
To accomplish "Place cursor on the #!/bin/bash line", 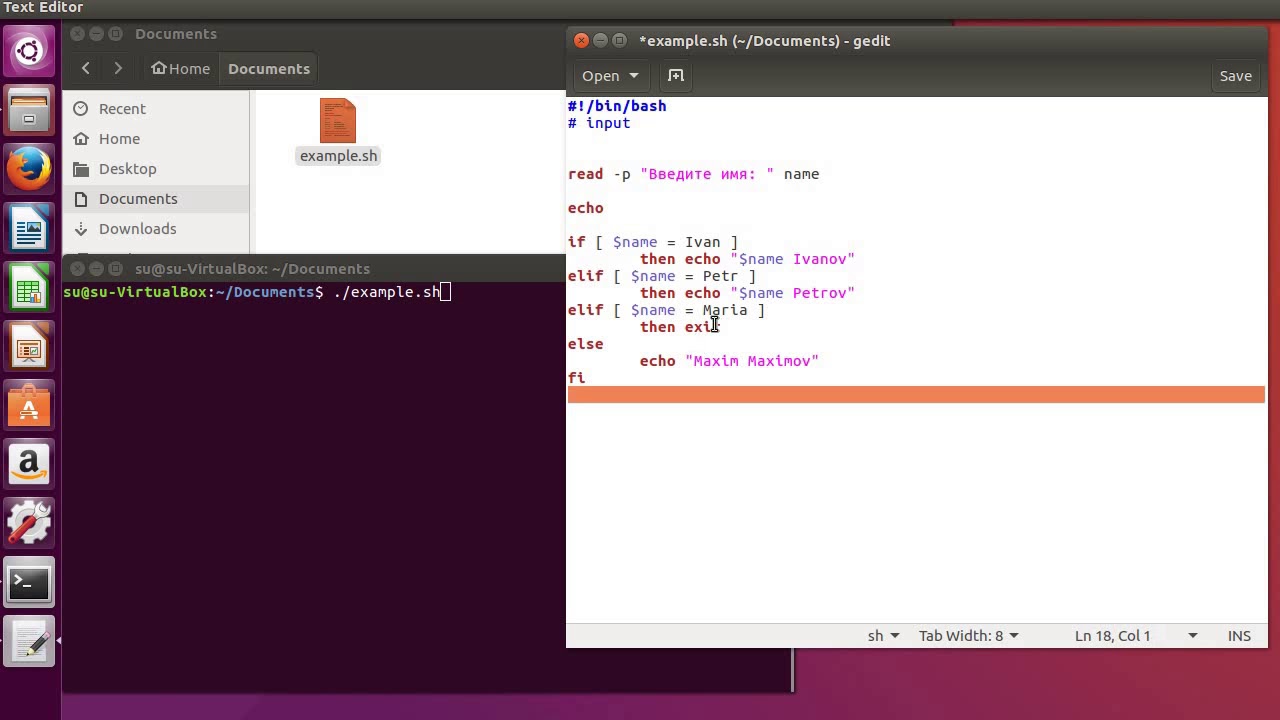I will [617, 106].
